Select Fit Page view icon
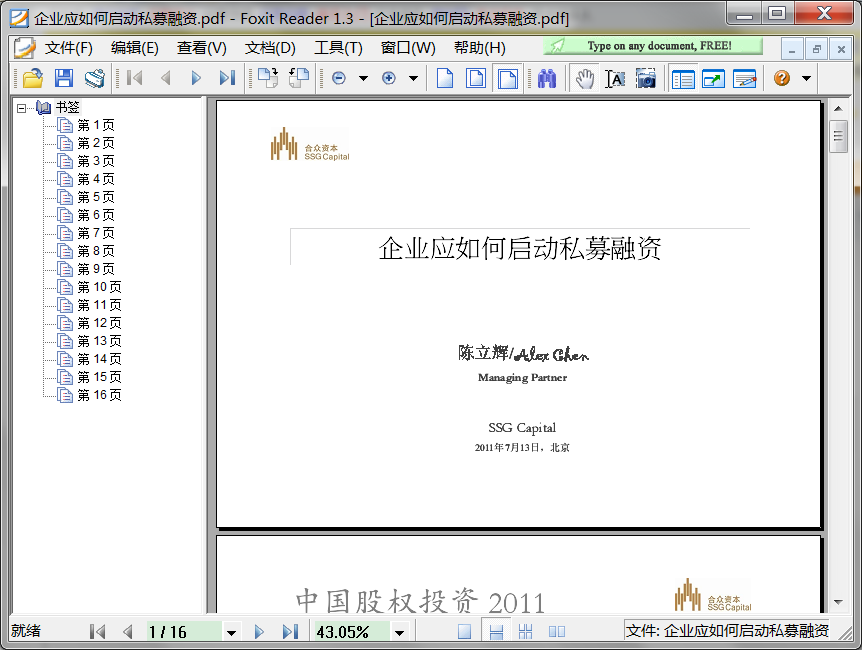Image resolution: width=862 pixels, height=650 pixels. [x=476, y=79]
